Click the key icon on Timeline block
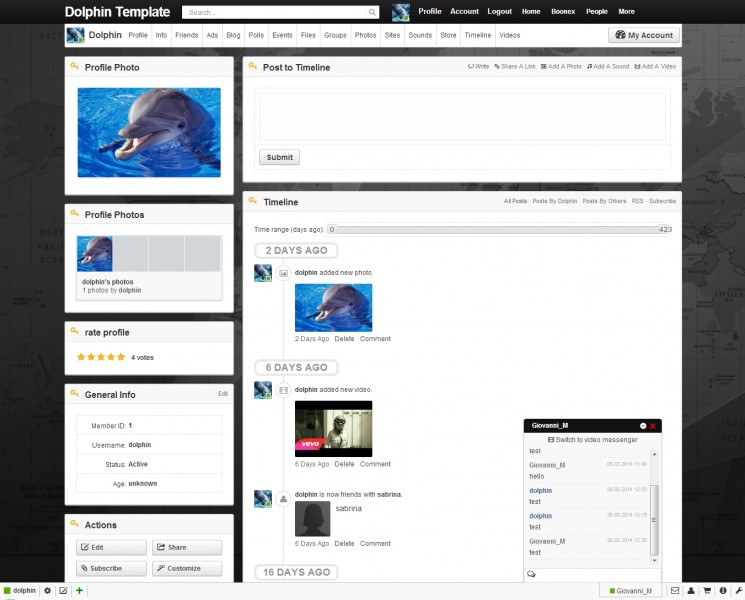Image resolution: width=745 pixels, height=600 pixels. click(x=253, y=201)
